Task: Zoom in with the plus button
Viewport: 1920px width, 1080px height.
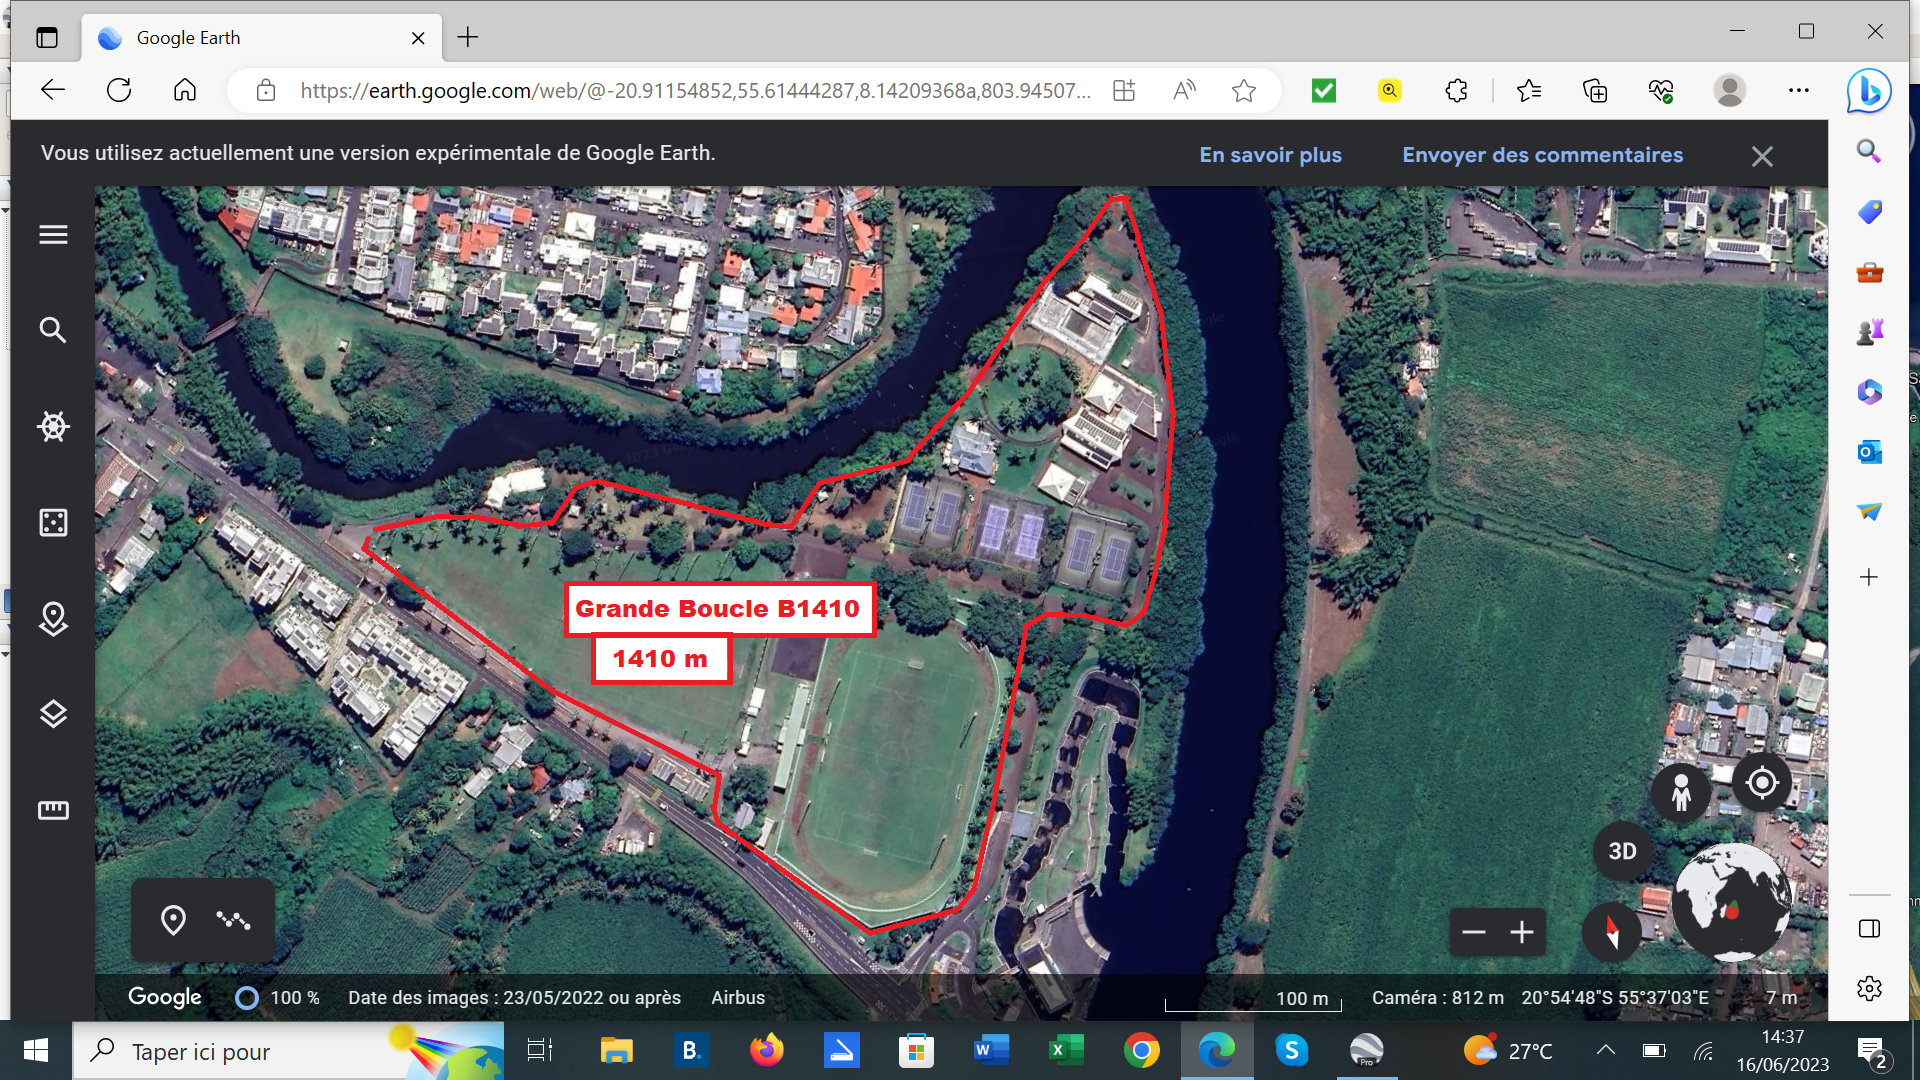Action: point(1522,932)
